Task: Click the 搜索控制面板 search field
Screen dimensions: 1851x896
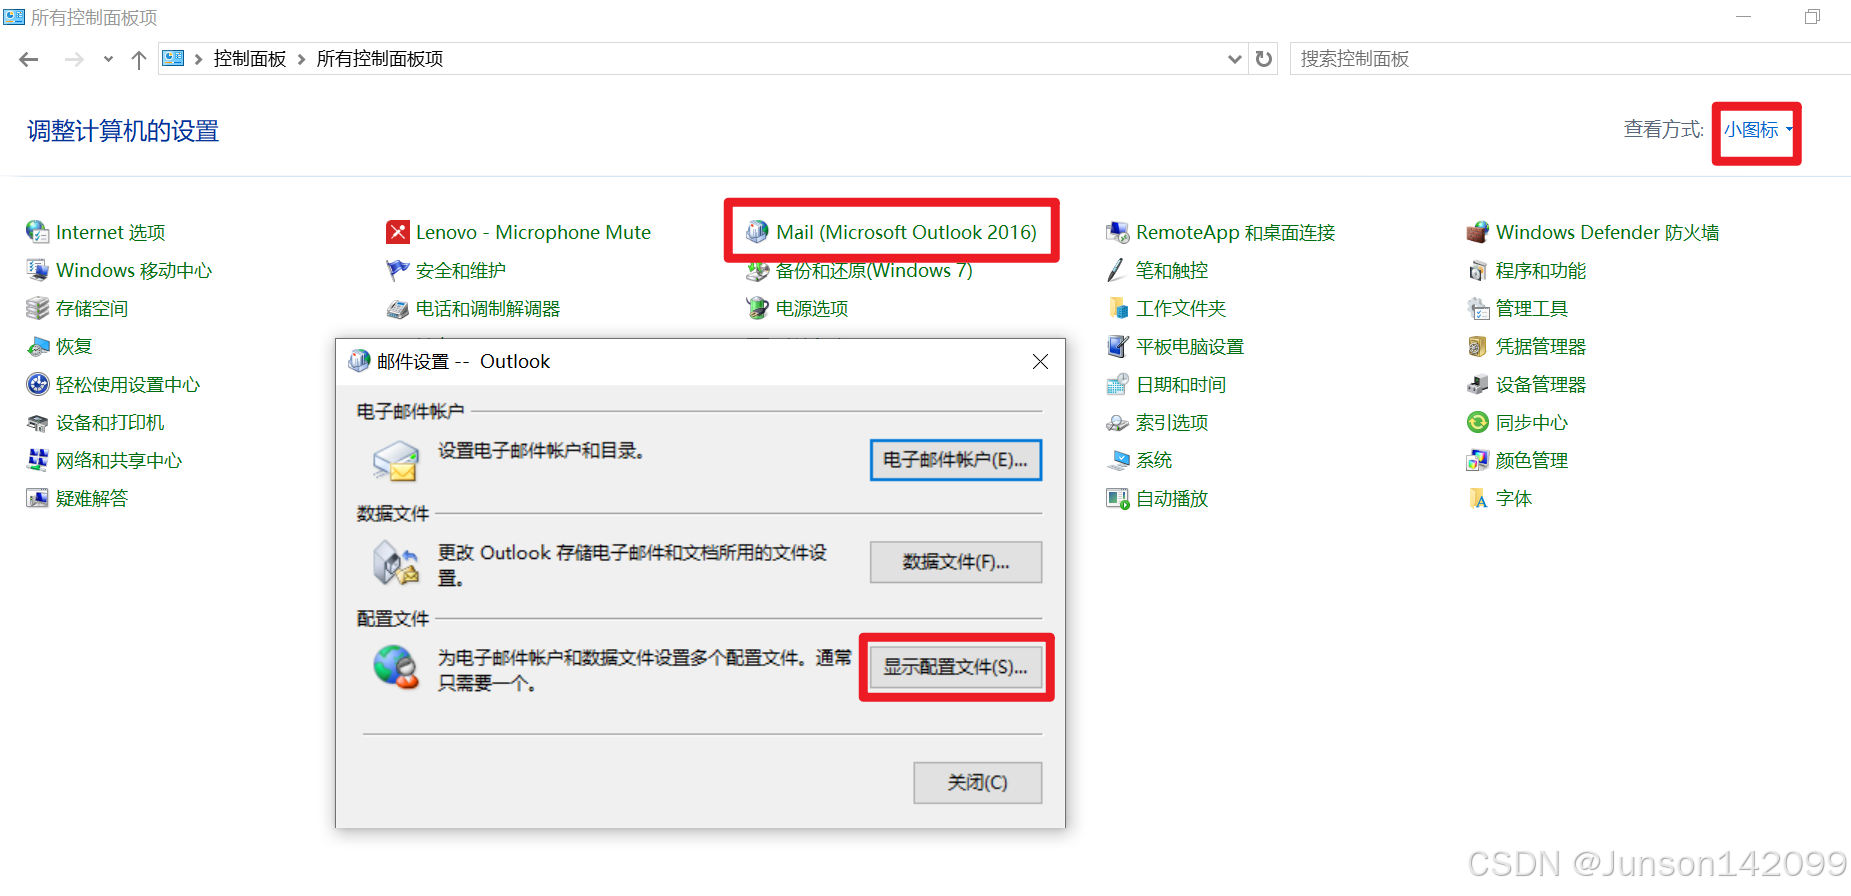Action: click(x=1570, y=59)
